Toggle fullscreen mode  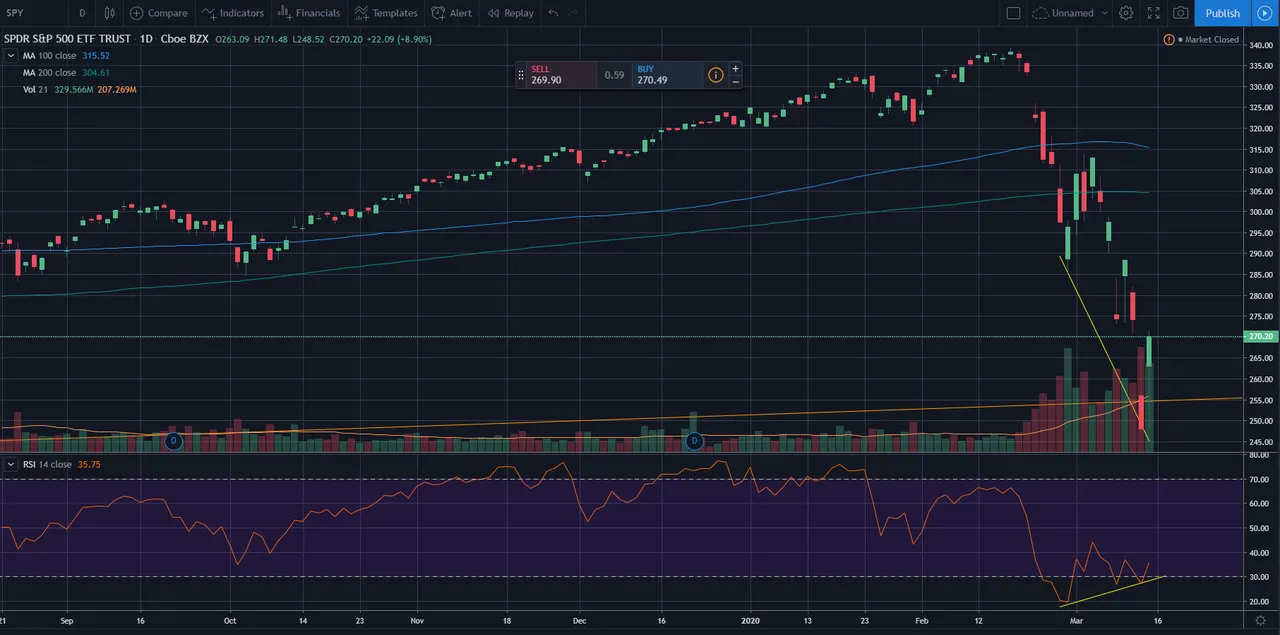1153,13
